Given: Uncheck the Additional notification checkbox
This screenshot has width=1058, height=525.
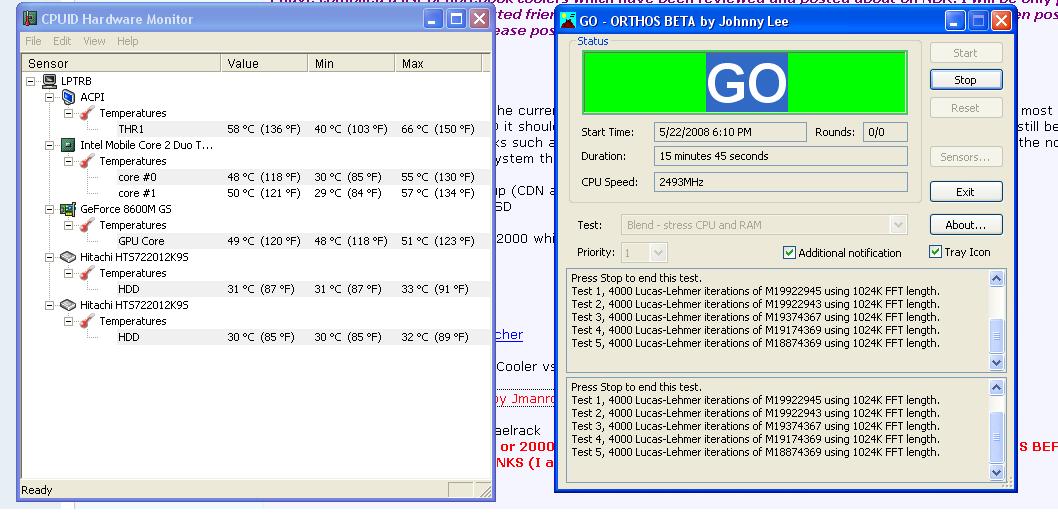Looking at the screenshot, I should [789, 253].
